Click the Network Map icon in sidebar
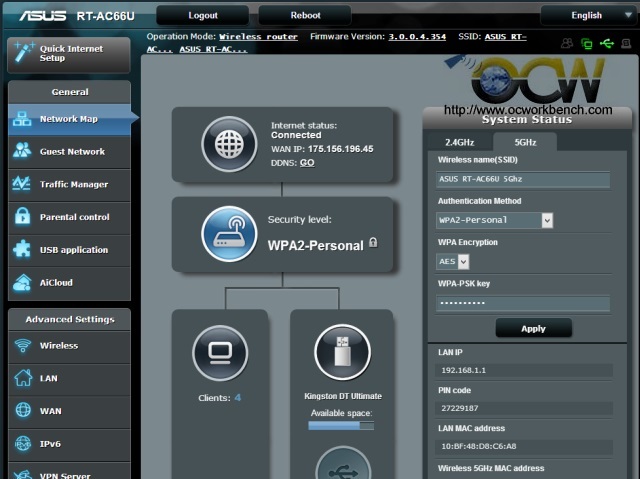The height and width of the screenshot is (479, 640). [22, 119]
